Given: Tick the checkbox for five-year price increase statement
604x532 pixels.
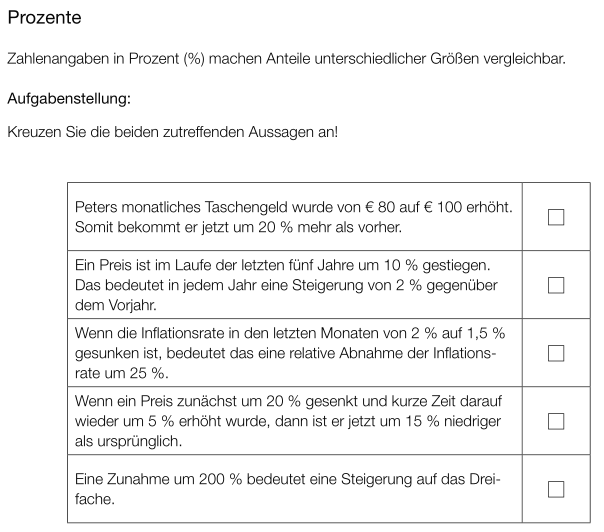Looking at the screenshot, I should [x=556, y=285].
